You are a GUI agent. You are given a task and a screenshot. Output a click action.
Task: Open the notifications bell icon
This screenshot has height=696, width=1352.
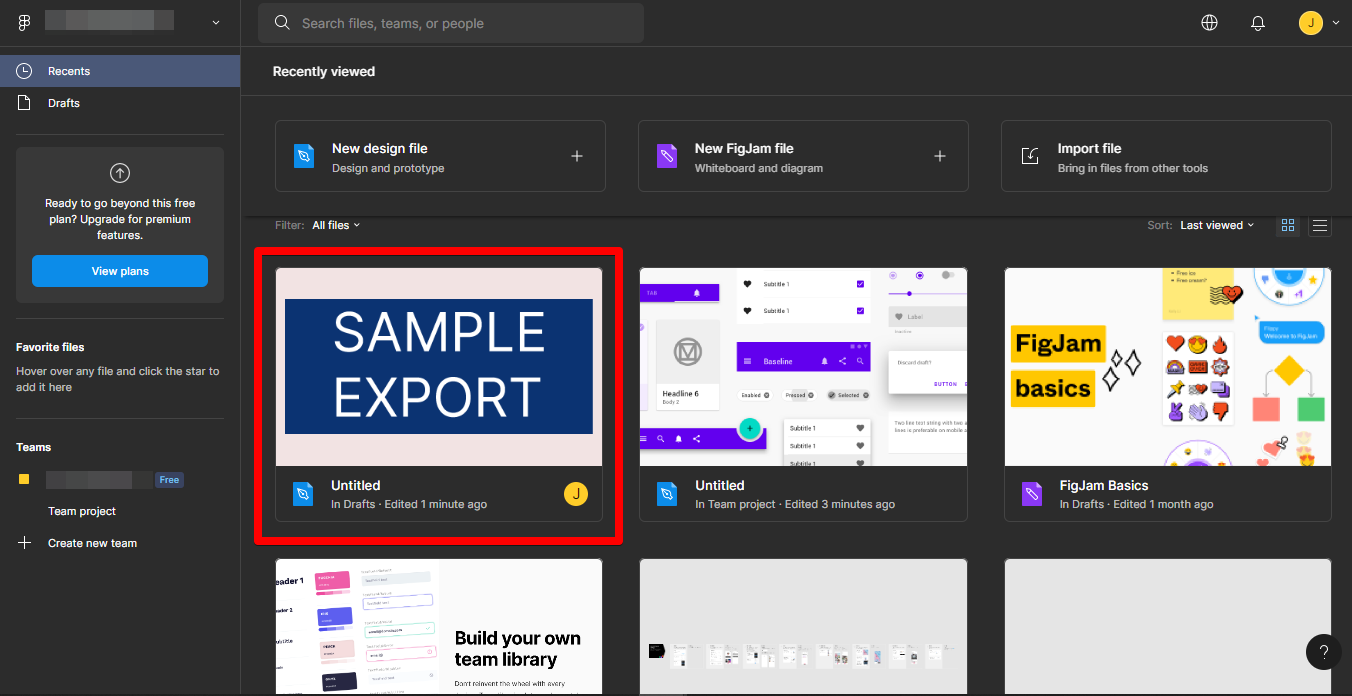click(1258, 23)
